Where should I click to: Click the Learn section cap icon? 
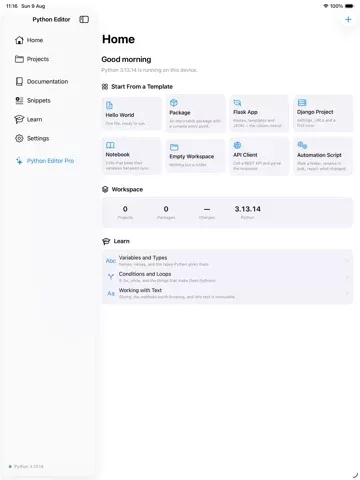point(106,241)
